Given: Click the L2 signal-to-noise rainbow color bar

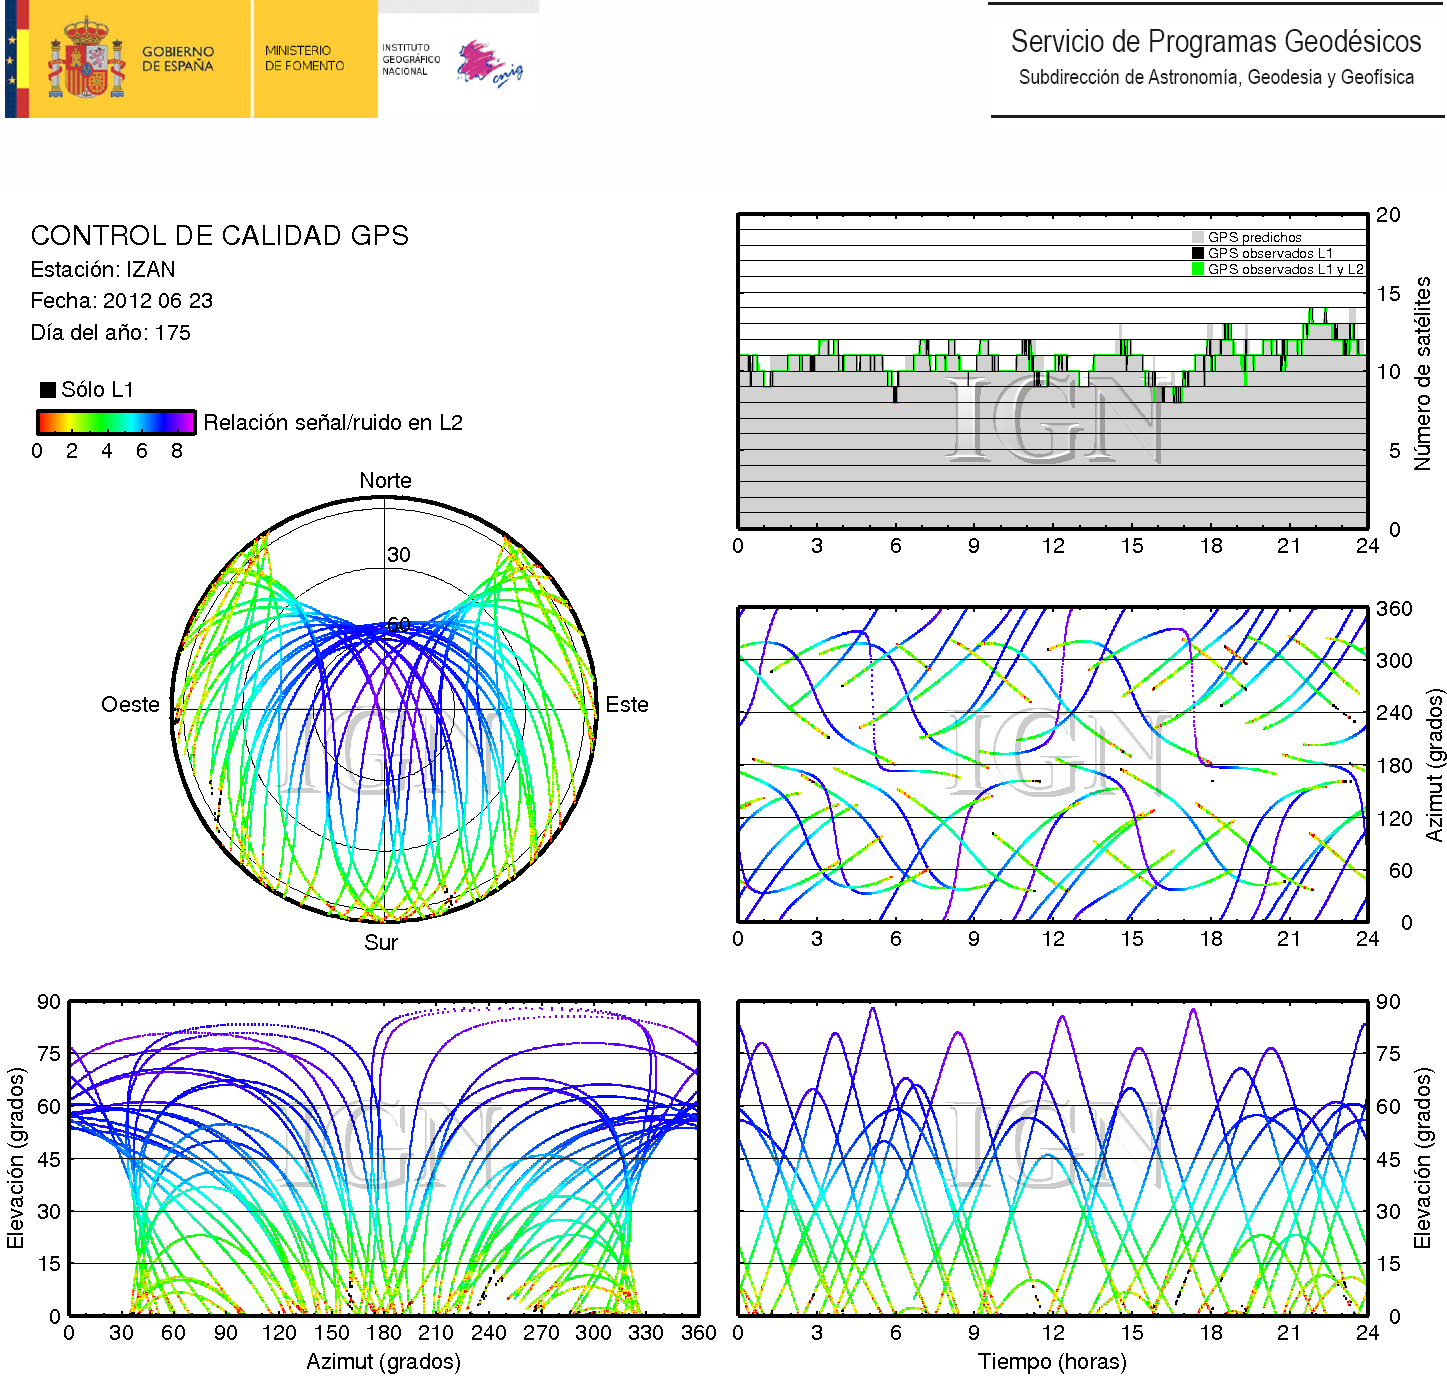Looking at the screenshot, I should [116, 422].
